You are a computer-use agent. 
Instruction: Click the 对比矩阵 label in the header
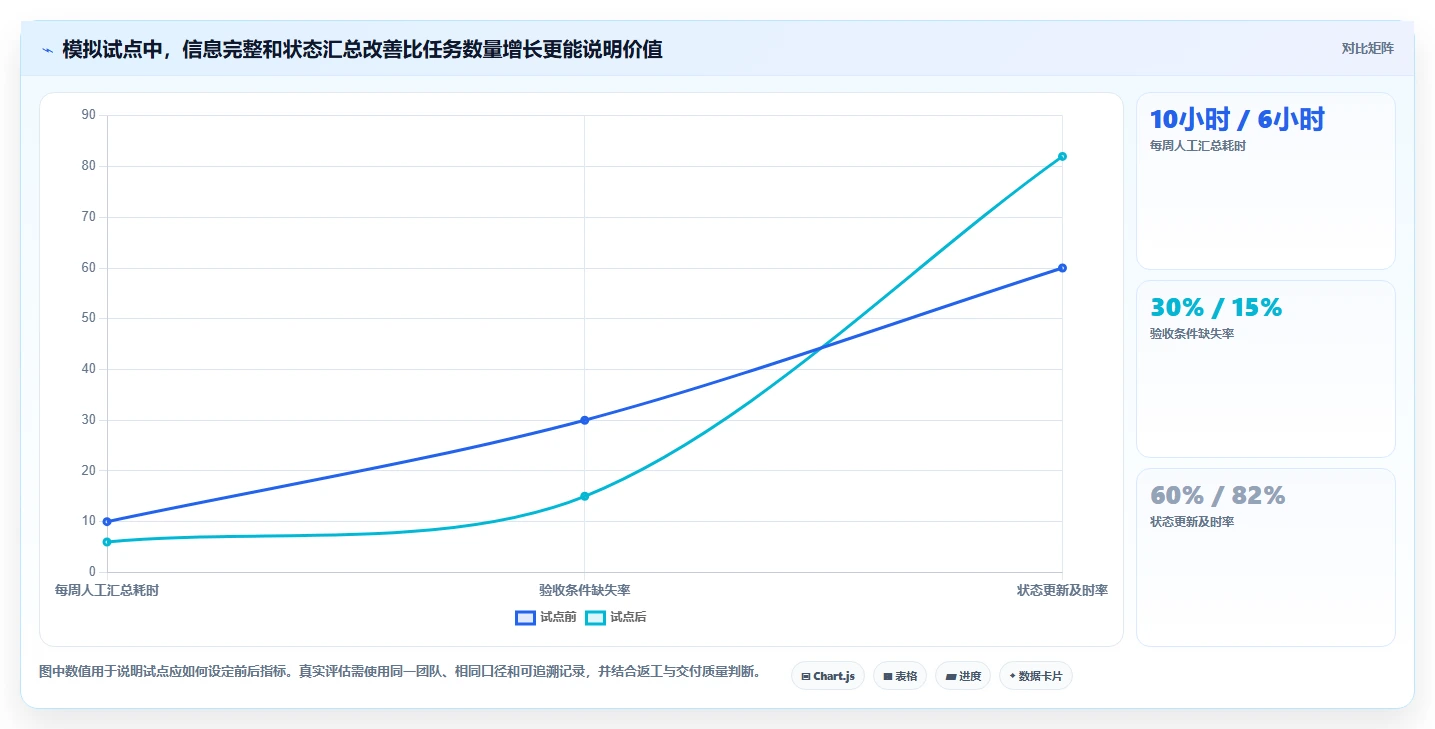(1367, 48)
